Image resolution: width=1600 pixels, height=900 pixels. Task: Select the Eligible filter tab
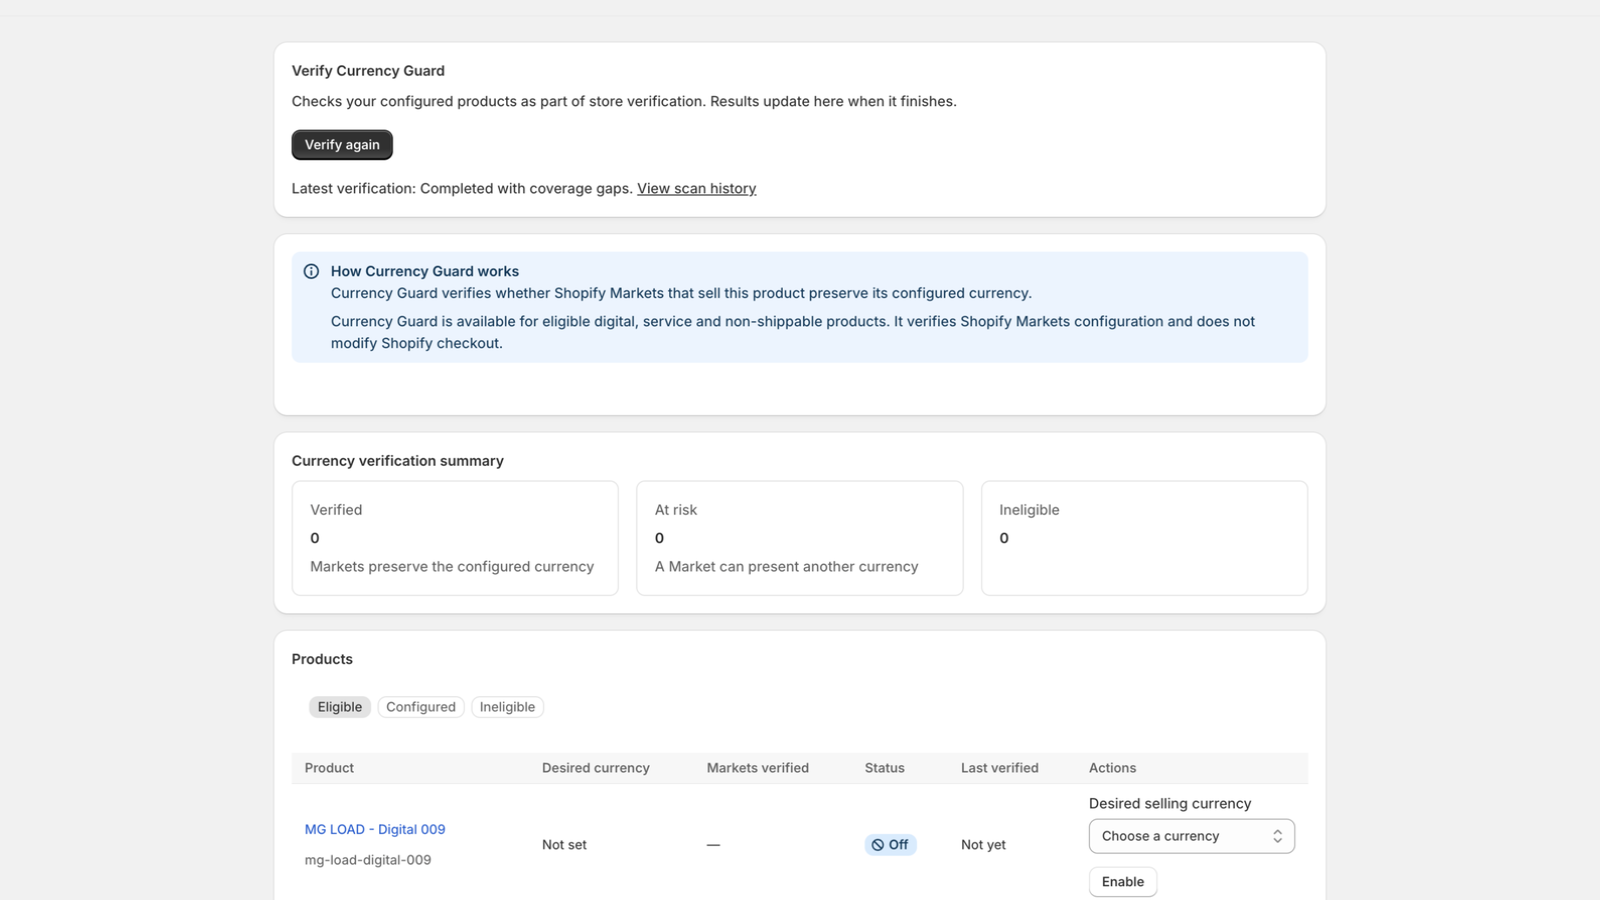(340, 707)
